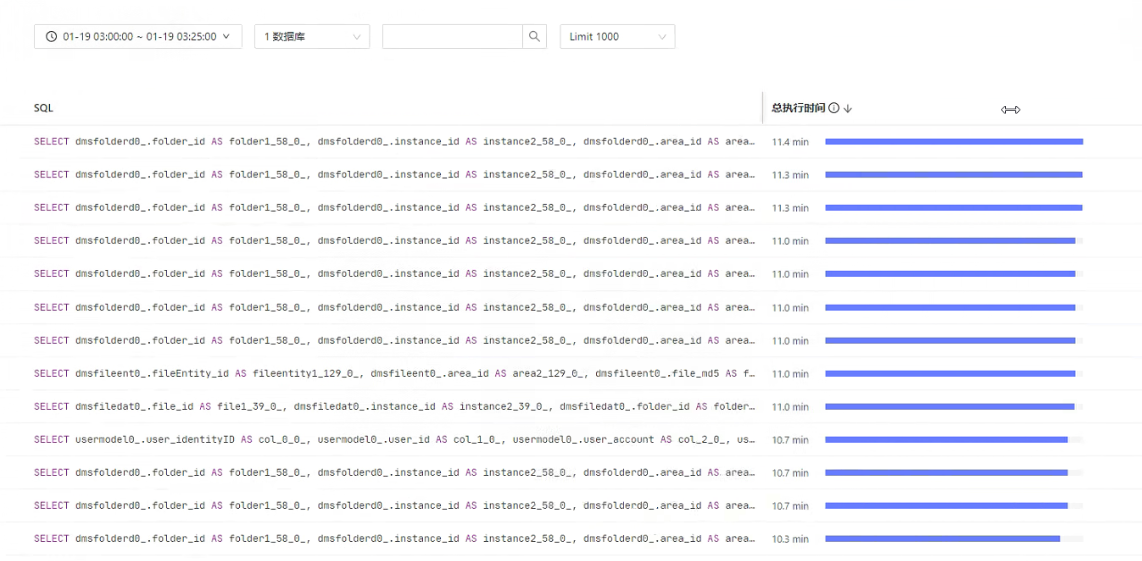The image size is (1142, 561).
Task: Click the info icon beside 总执行时间
Action: point(834,108)
